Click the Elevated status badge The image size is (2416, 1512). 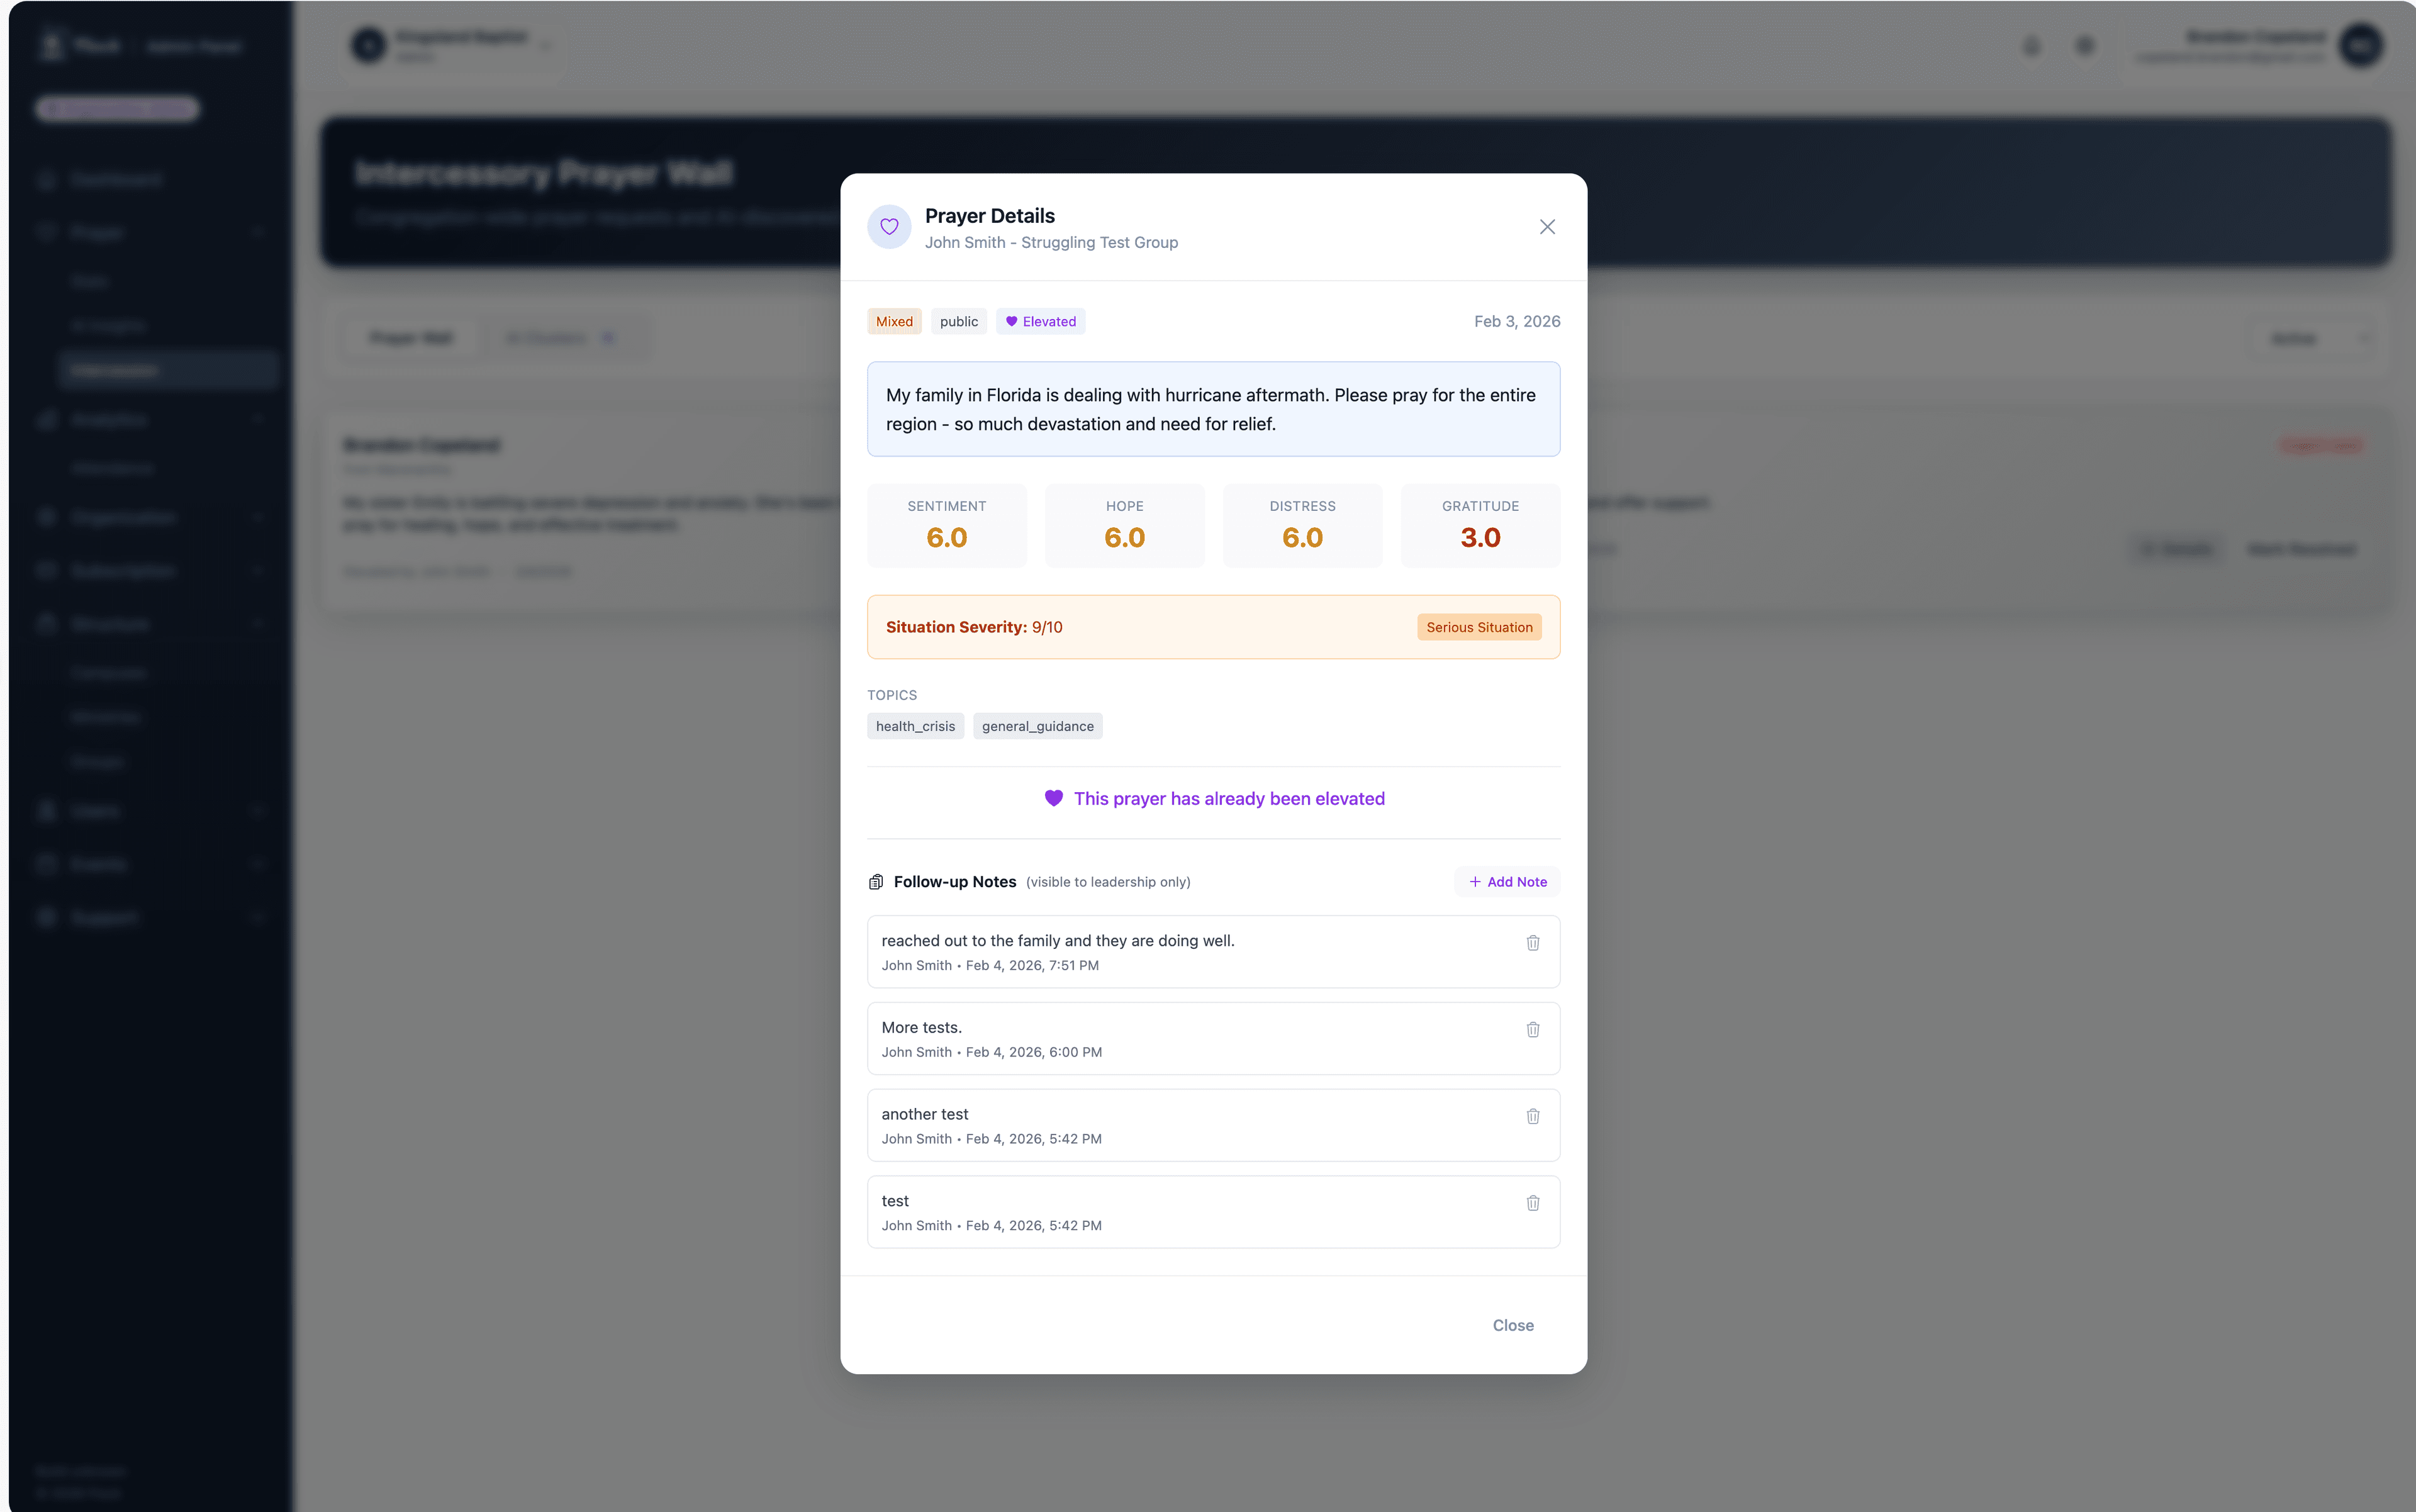pos(1040,321)
